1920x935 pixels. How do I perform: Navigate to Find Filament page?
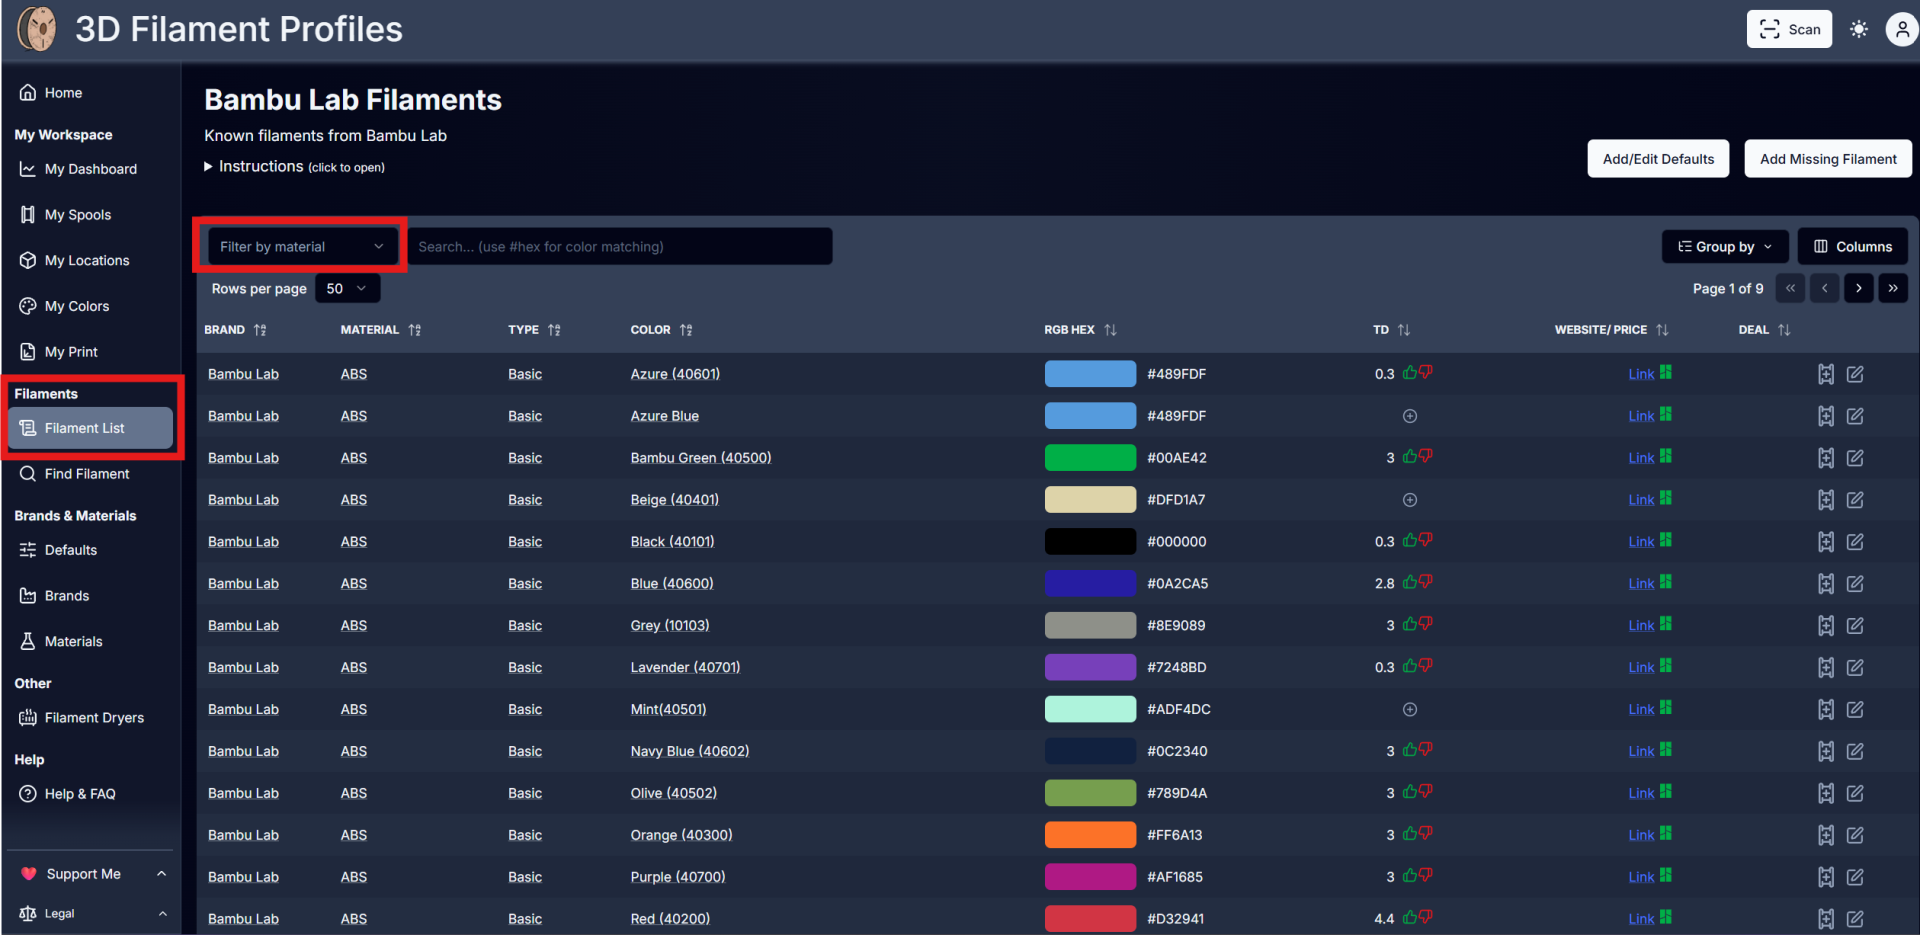[x=87, y=474]
